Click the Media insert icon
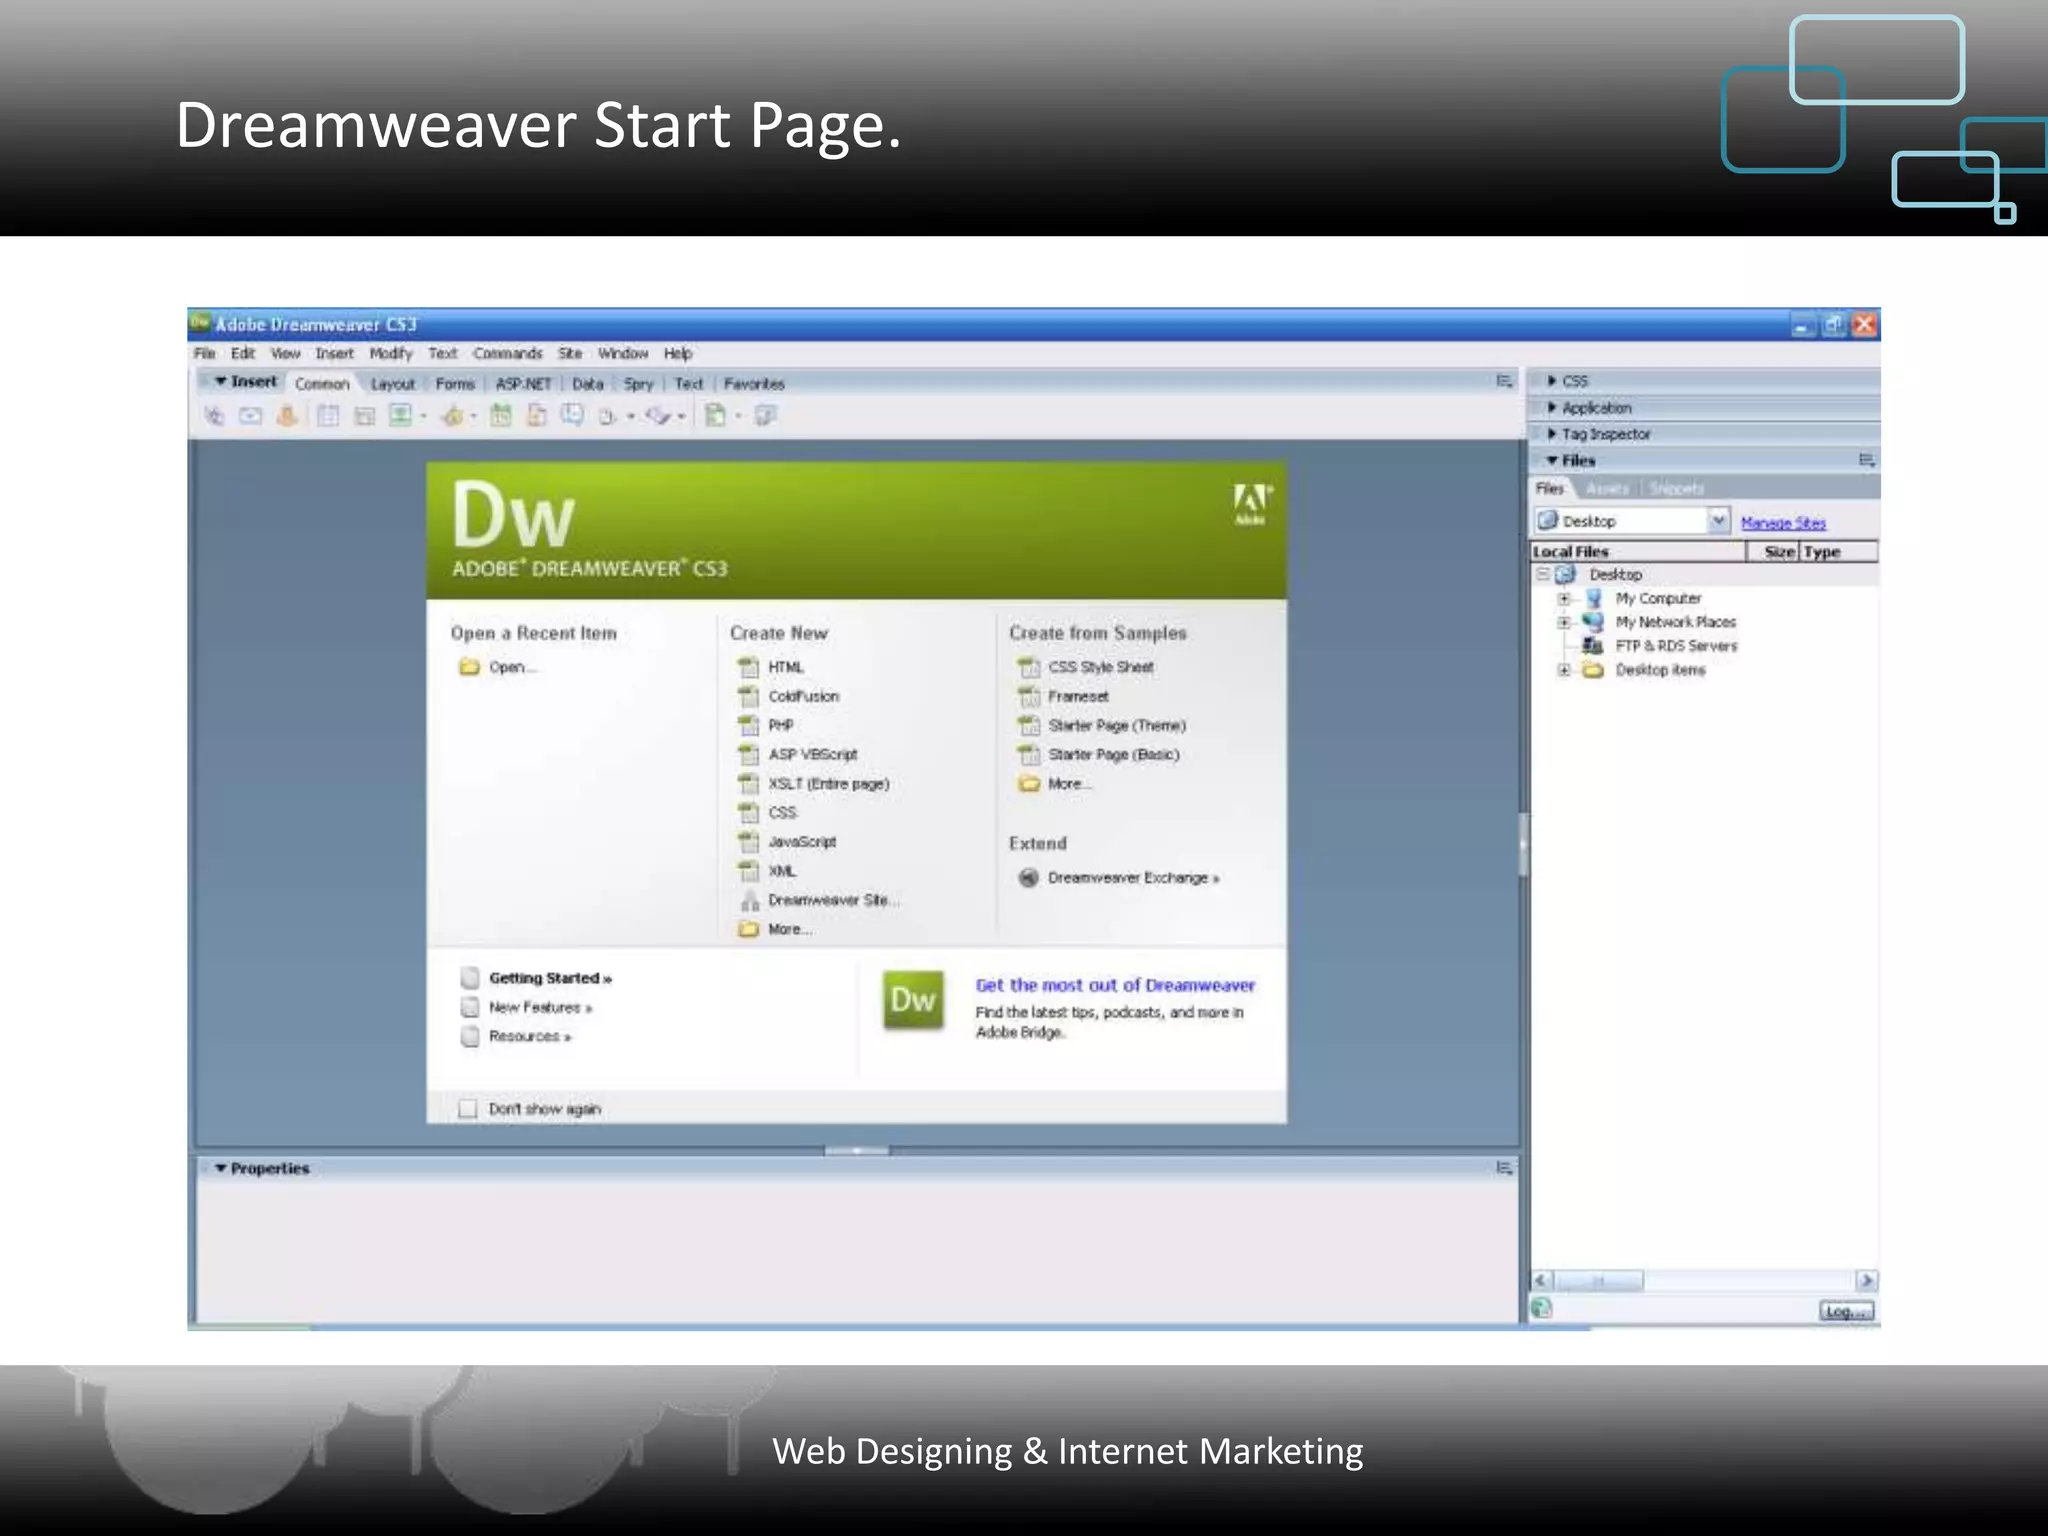 pos(453,416)
